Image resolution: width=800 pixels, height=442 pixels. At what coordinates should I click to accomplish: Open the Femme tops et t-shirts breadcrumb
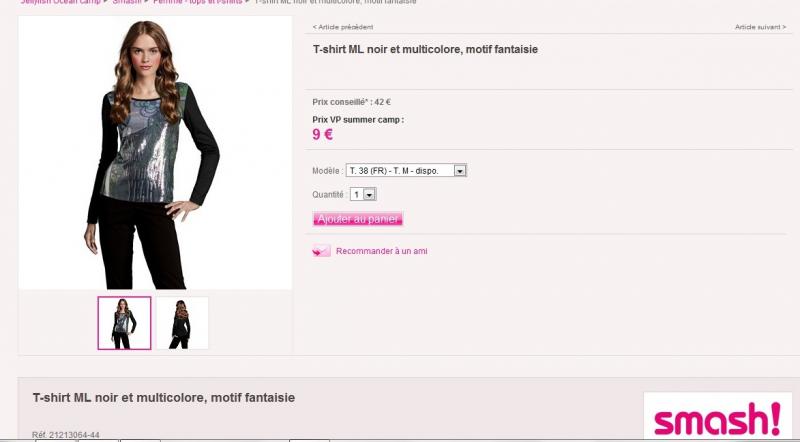197,2
